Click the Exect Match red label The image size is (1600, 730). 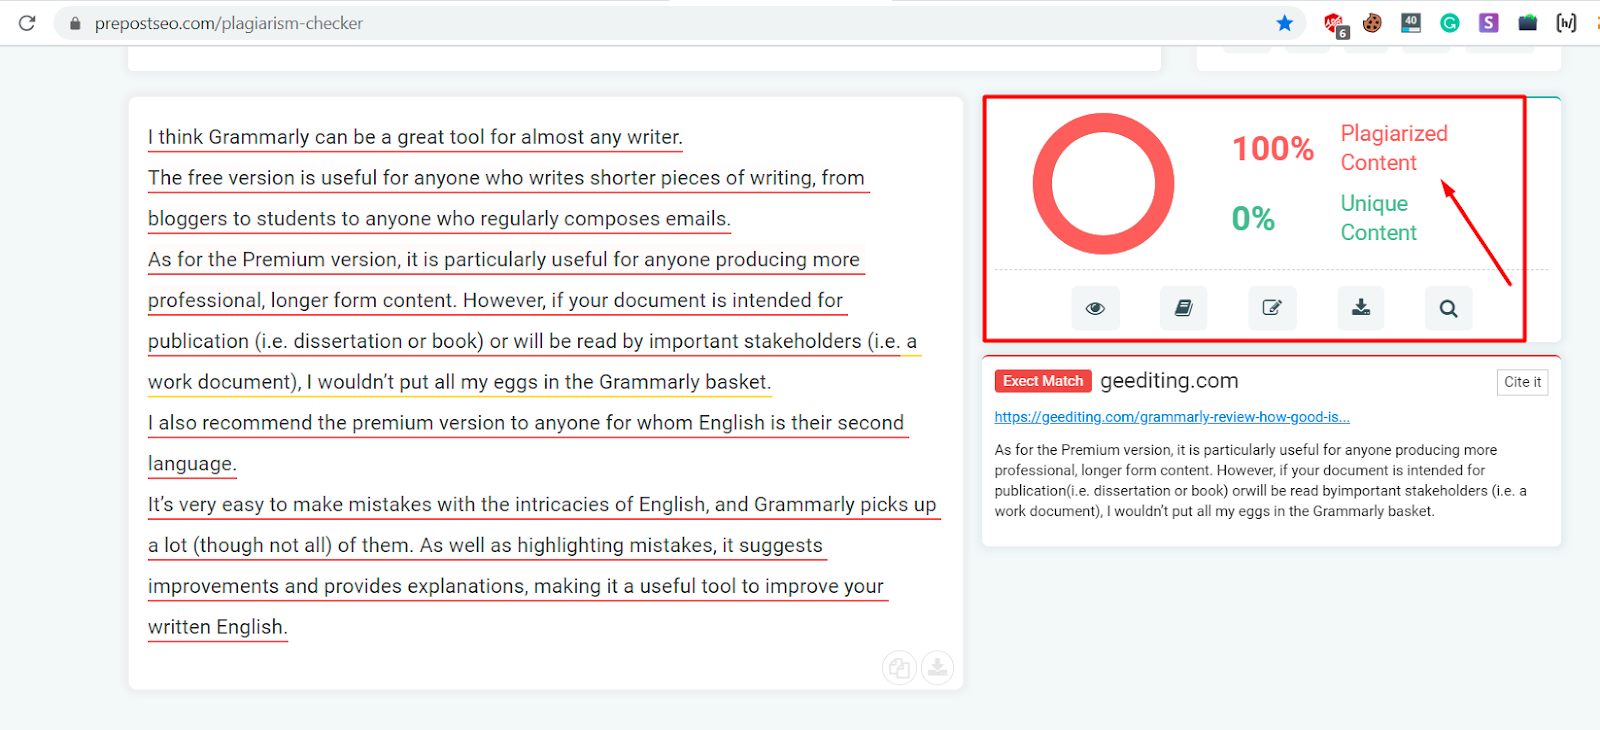[1043, 381]
